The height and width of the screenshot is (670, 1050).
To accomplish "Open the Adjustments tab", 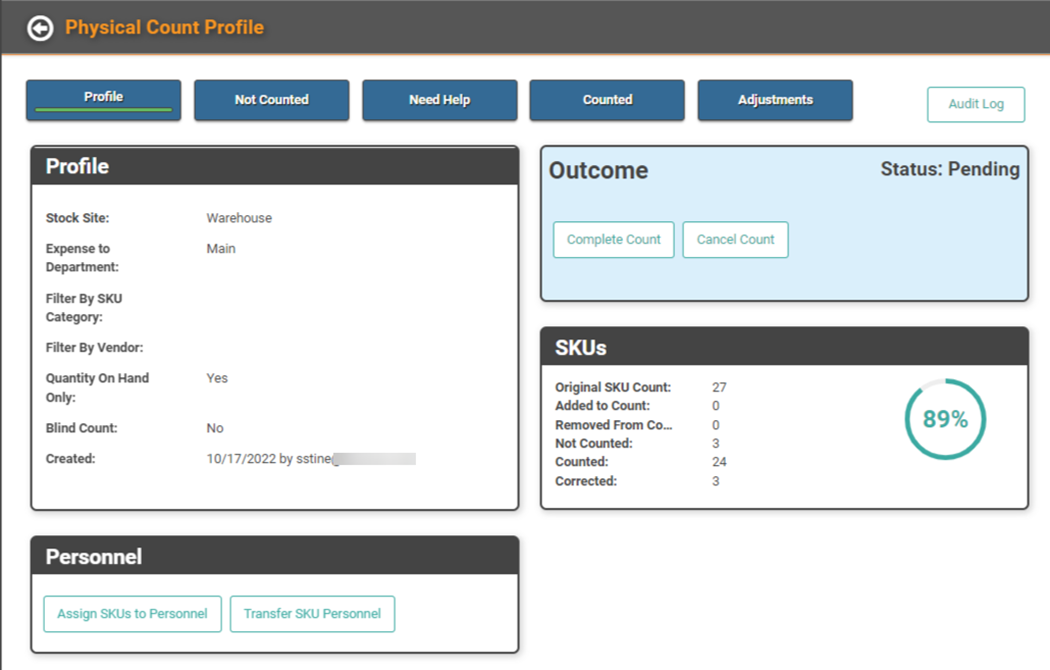I will point(775,100).
